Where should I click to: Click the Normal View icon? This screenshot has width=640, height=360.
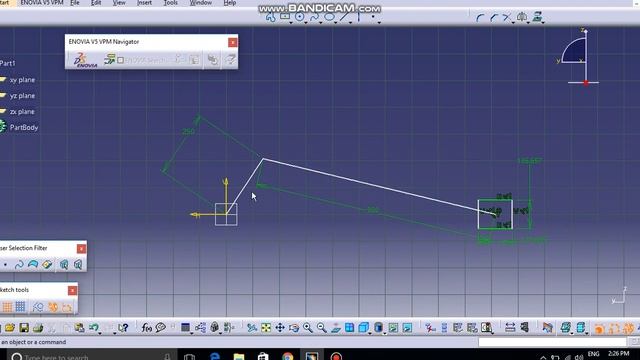(336, 328)
